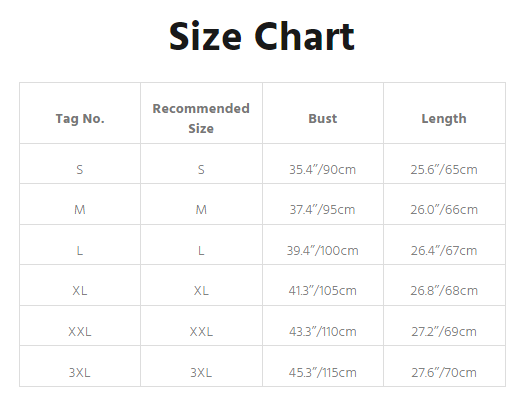Screen dimensions: 523x408
Task: Select the XXL tag number cell
Action: point(80,332)
